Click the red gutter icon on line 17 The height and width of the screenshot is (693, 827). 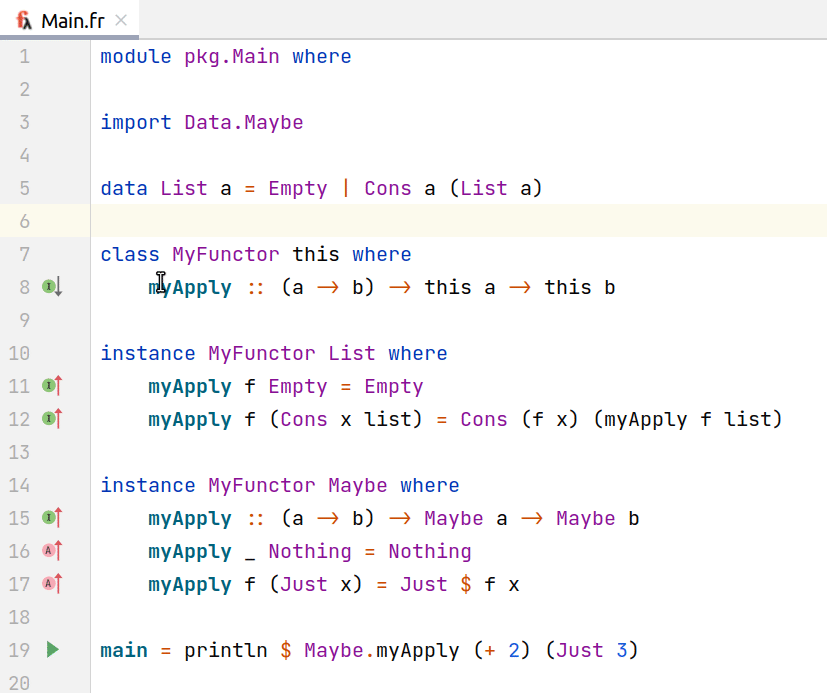(52, 583)
